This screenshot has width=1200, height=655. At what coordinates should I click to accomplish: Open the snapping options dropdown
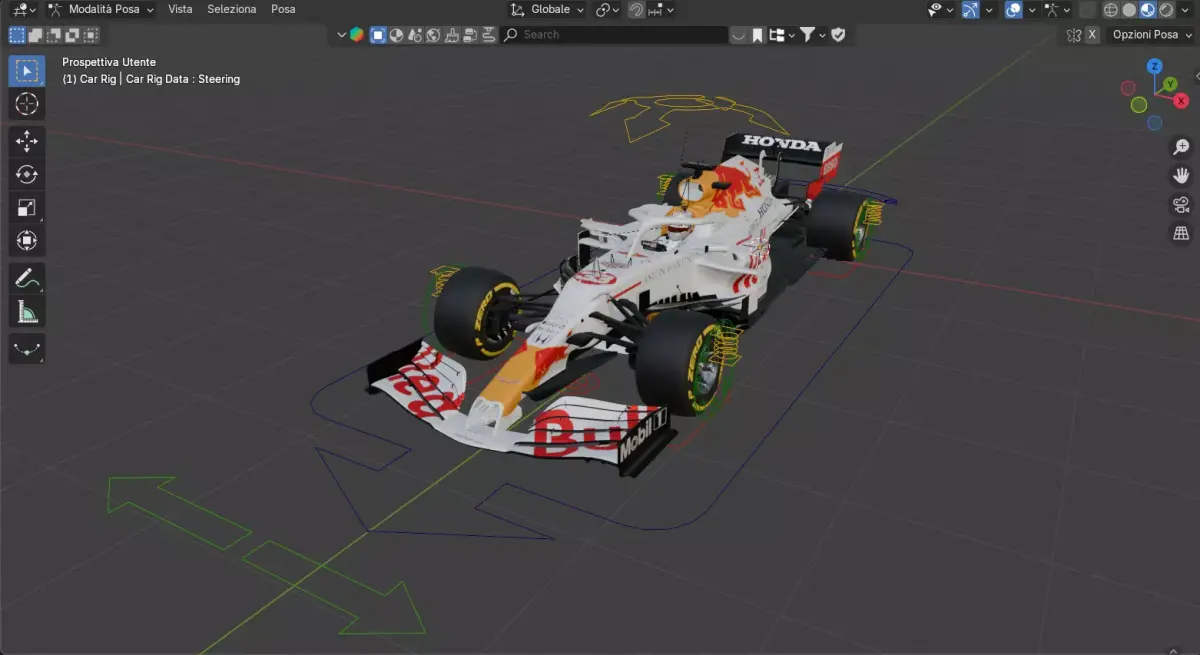point(661,10)
